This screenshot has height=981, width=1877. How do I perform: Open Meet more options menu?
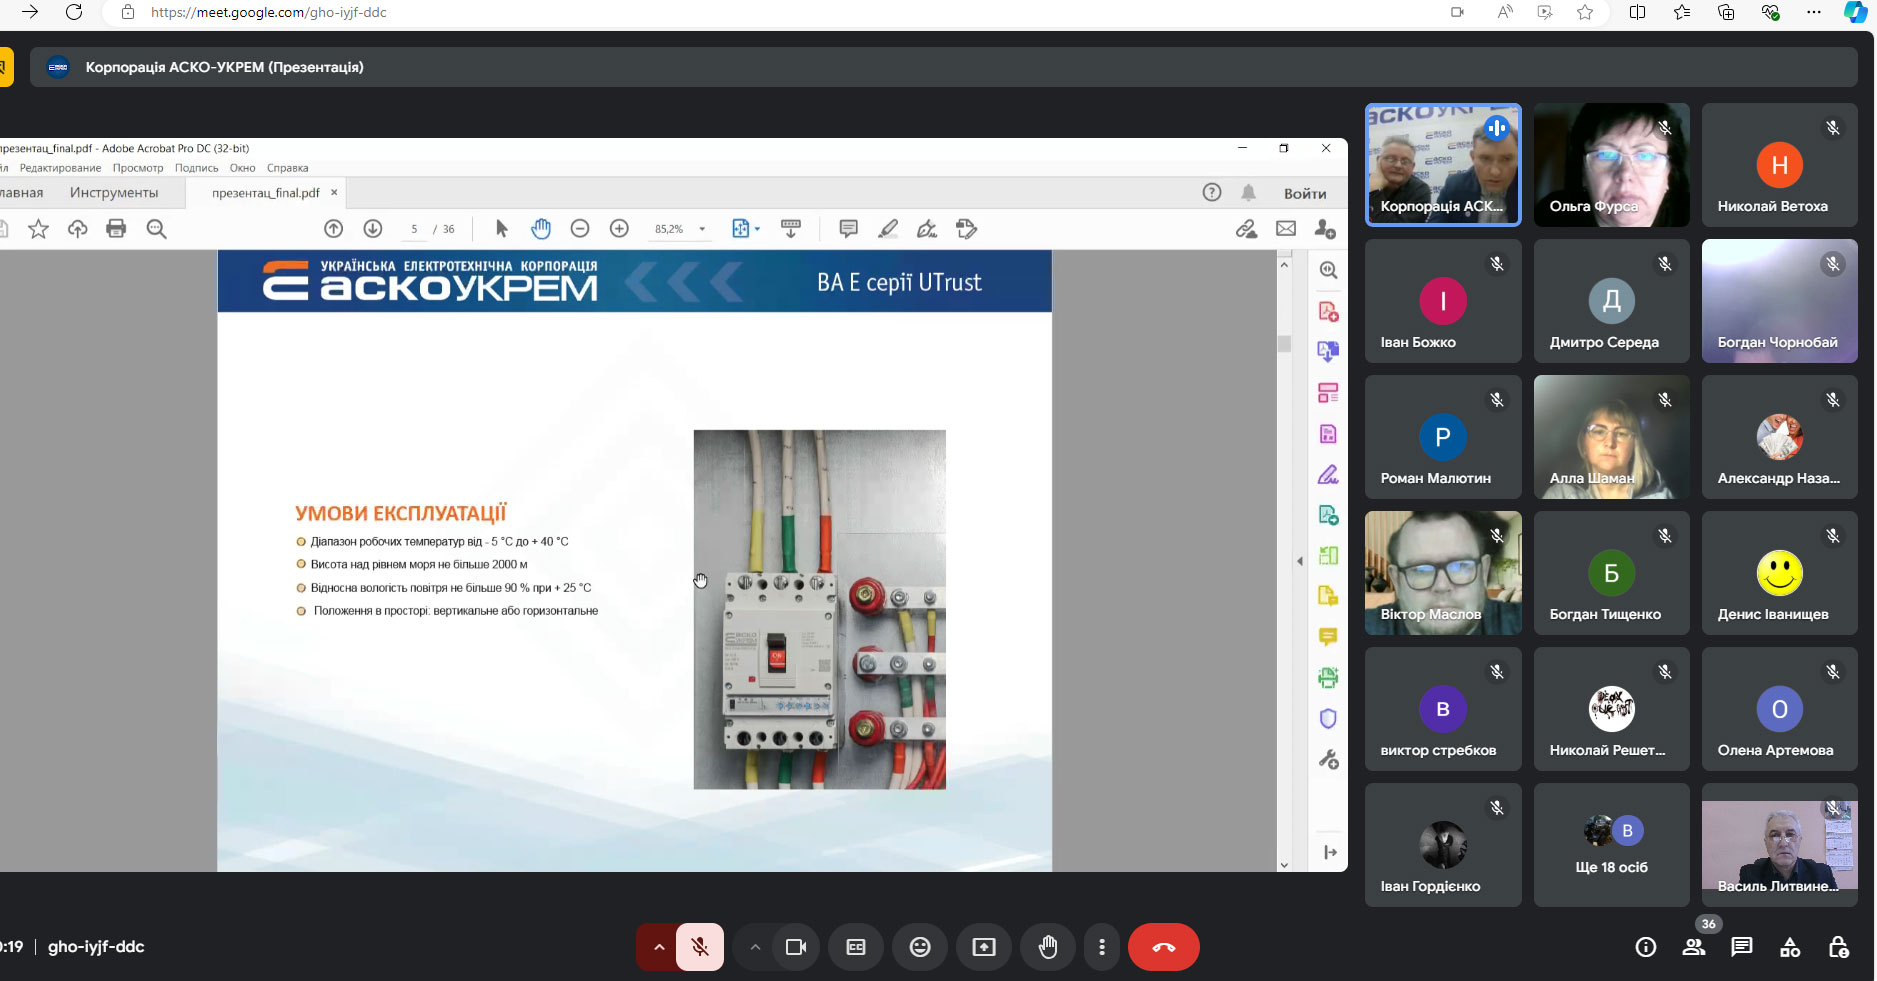[1102, 947]
